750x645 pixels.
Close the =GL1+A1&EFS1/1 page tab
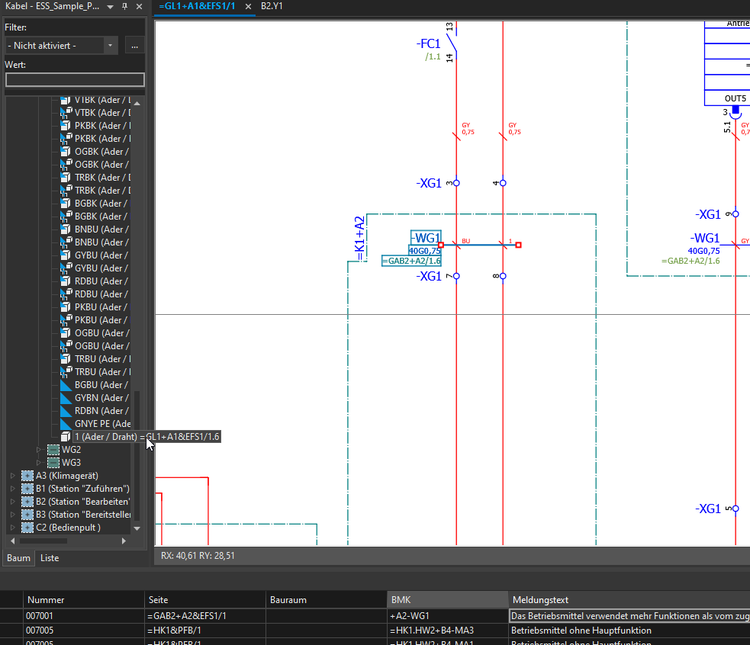coord(248,7)
